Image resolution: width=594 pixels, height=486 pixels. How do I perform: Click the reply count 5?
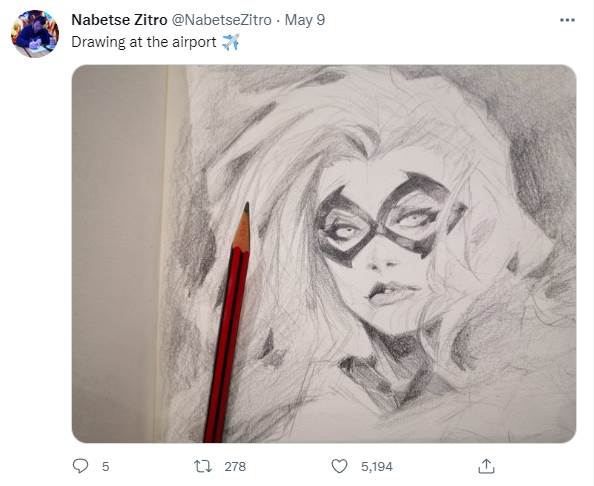(x=105, y=466)
